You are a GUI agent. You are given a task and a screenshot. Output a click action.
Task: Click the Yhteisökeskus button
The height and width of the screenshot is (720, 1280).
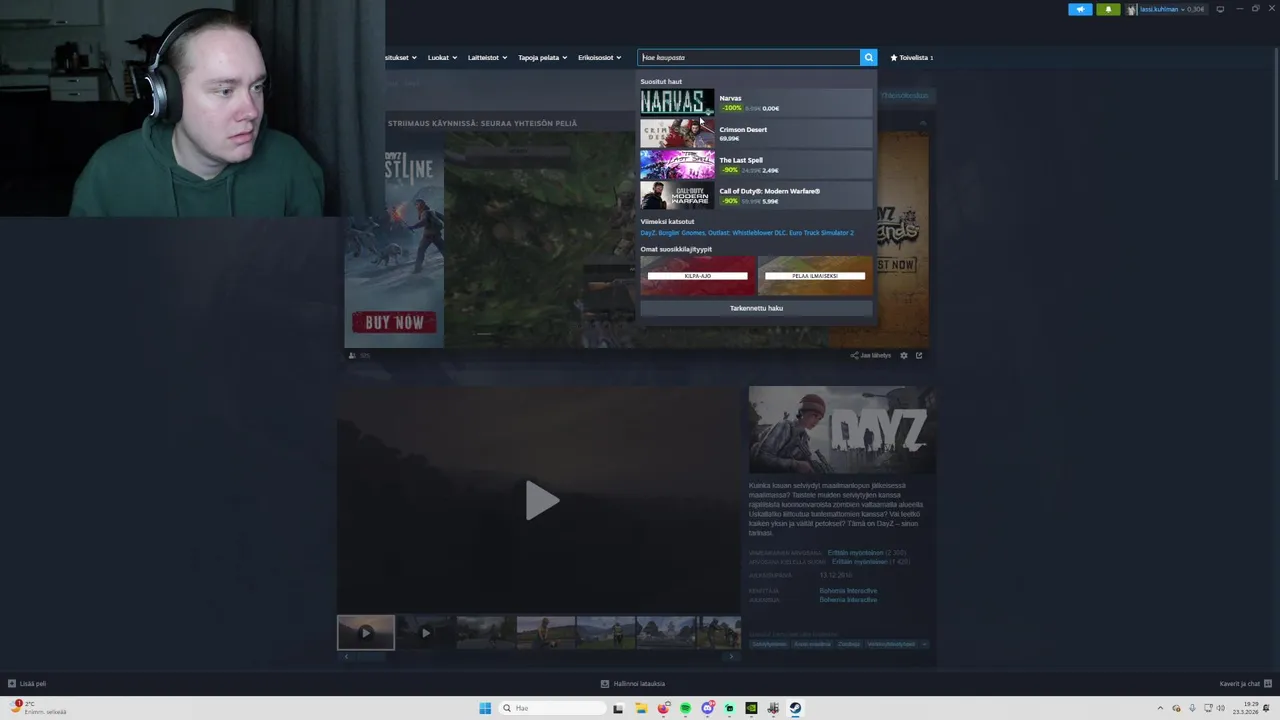tap(905, 96)
